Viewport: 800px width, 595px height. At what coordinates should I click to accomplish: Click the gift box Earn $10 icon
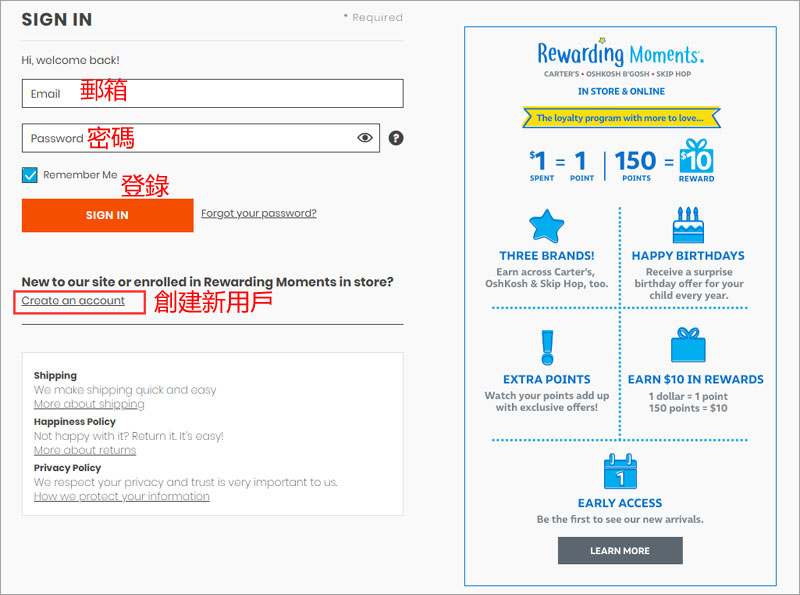tap(688, 345)
